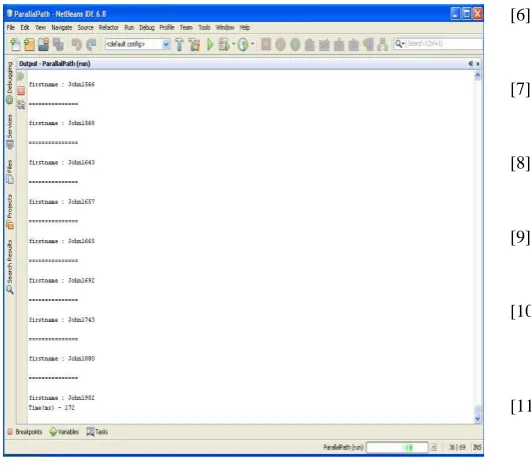Open the Team menu
Screen dimensions: 531x468
(186, 27)
